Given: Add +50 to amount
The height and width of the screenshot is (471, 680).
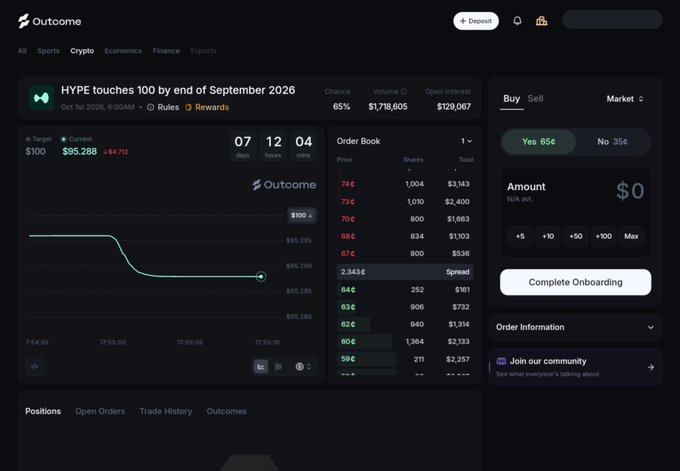Looking at the screenshot, I should (575, 236).
